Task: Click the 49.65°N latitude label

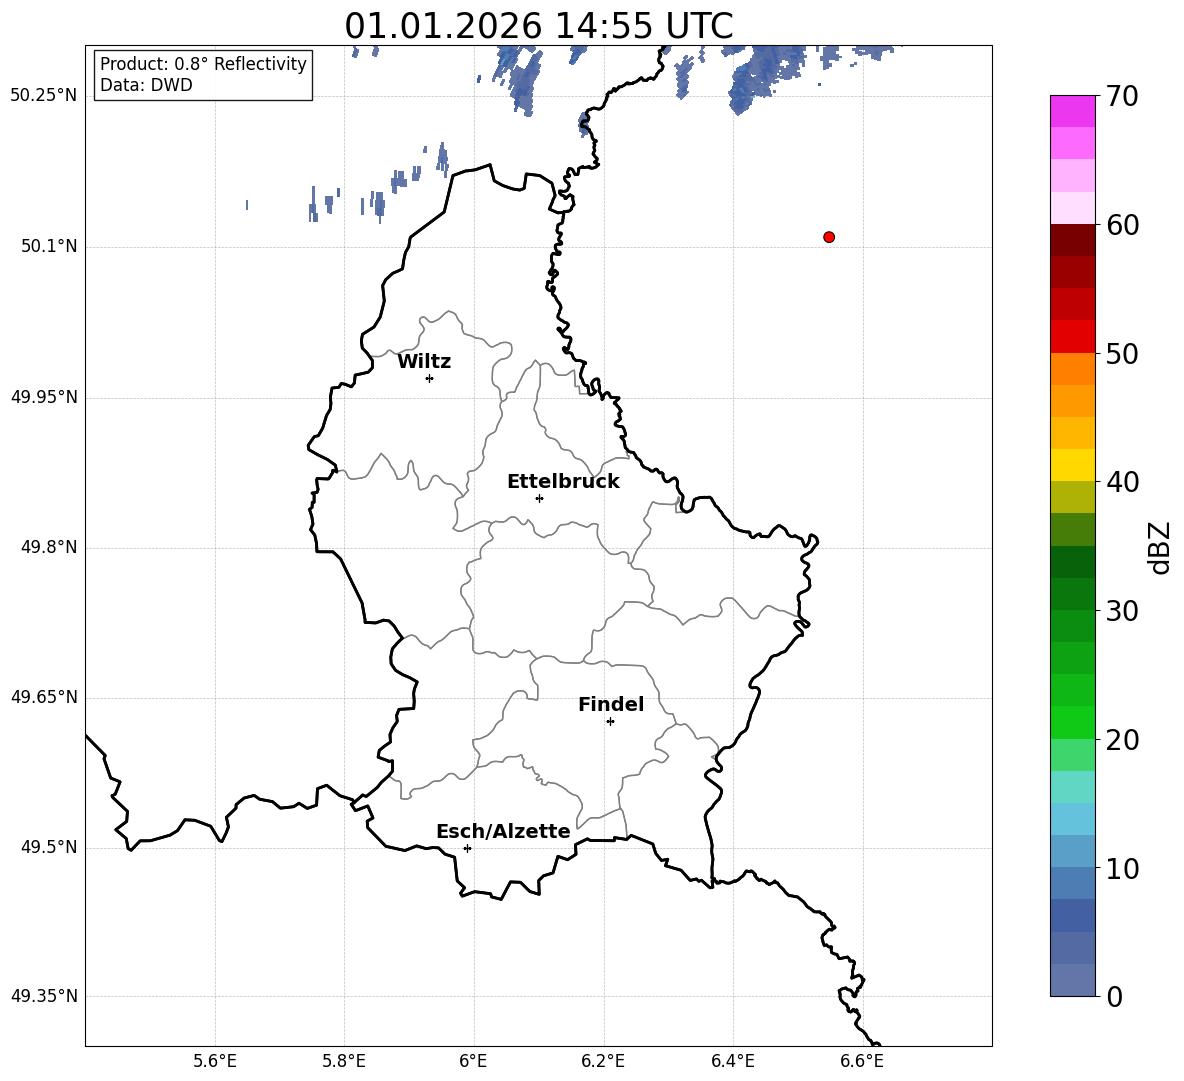Action: (x=44, y=697)
